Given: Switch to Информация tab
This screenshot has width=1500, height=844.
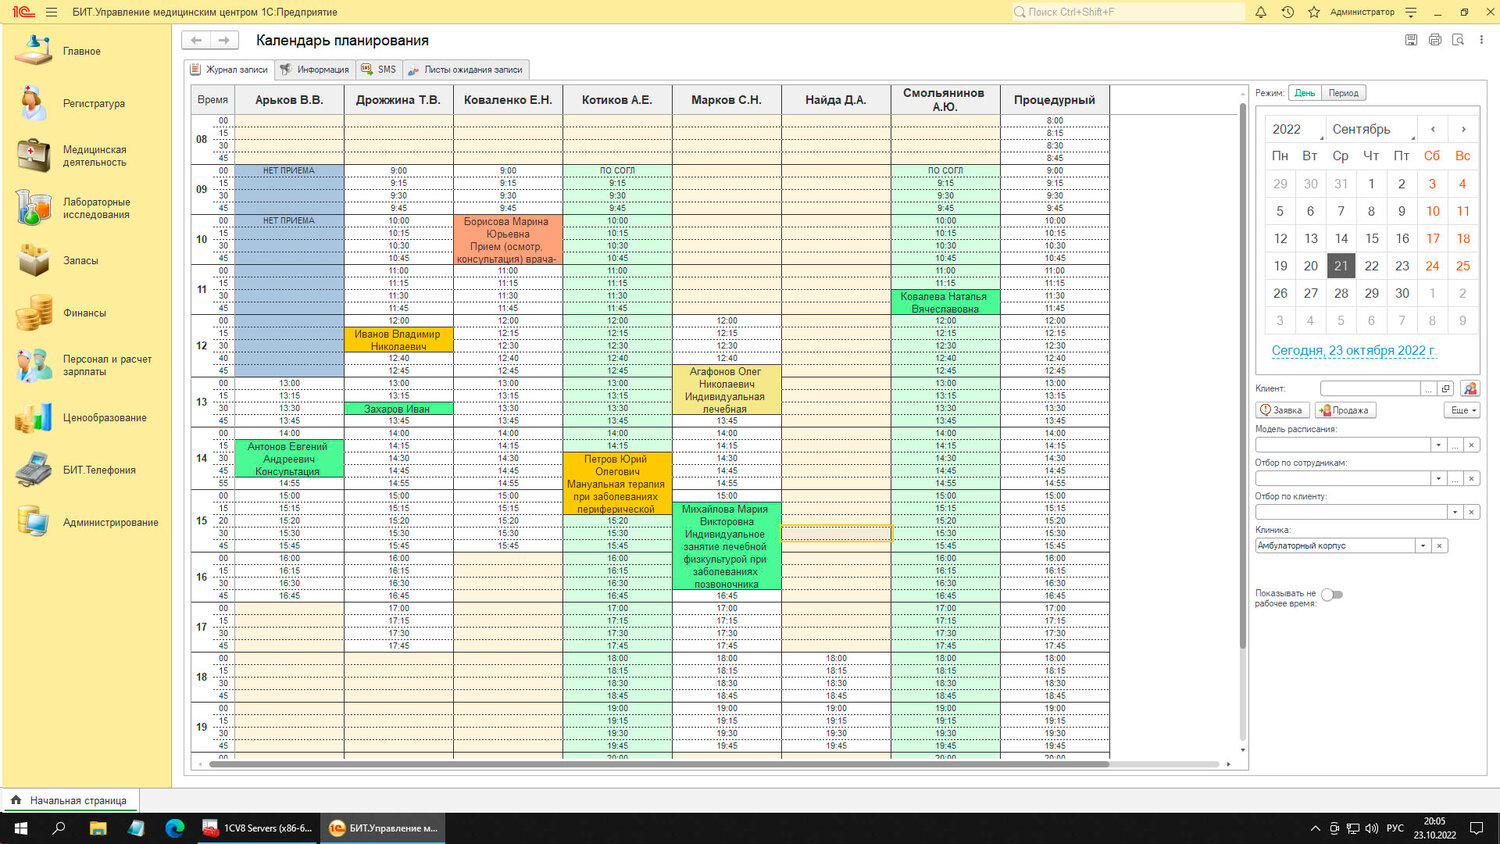Looking at the screenshot, I should (314, 69).
